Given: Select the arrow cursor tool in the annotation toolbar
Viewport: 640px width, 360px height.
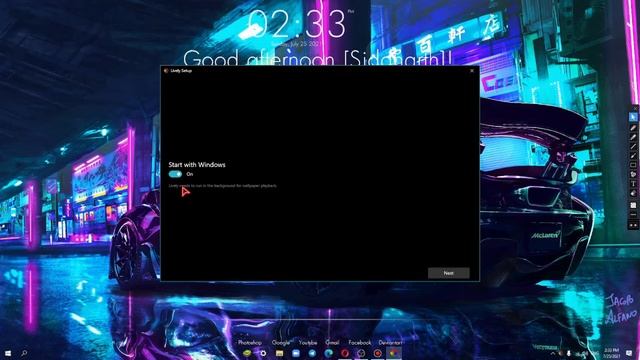Looking at the screenshot, I should pos(633,117).
